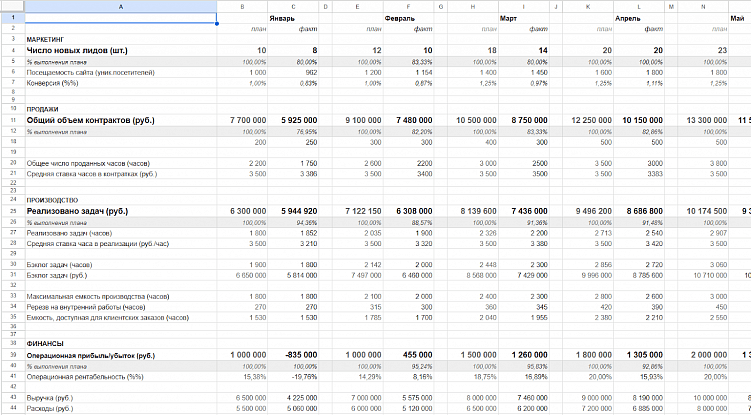
Task: Click the value 10 150 000
Action: click(642, 120)
